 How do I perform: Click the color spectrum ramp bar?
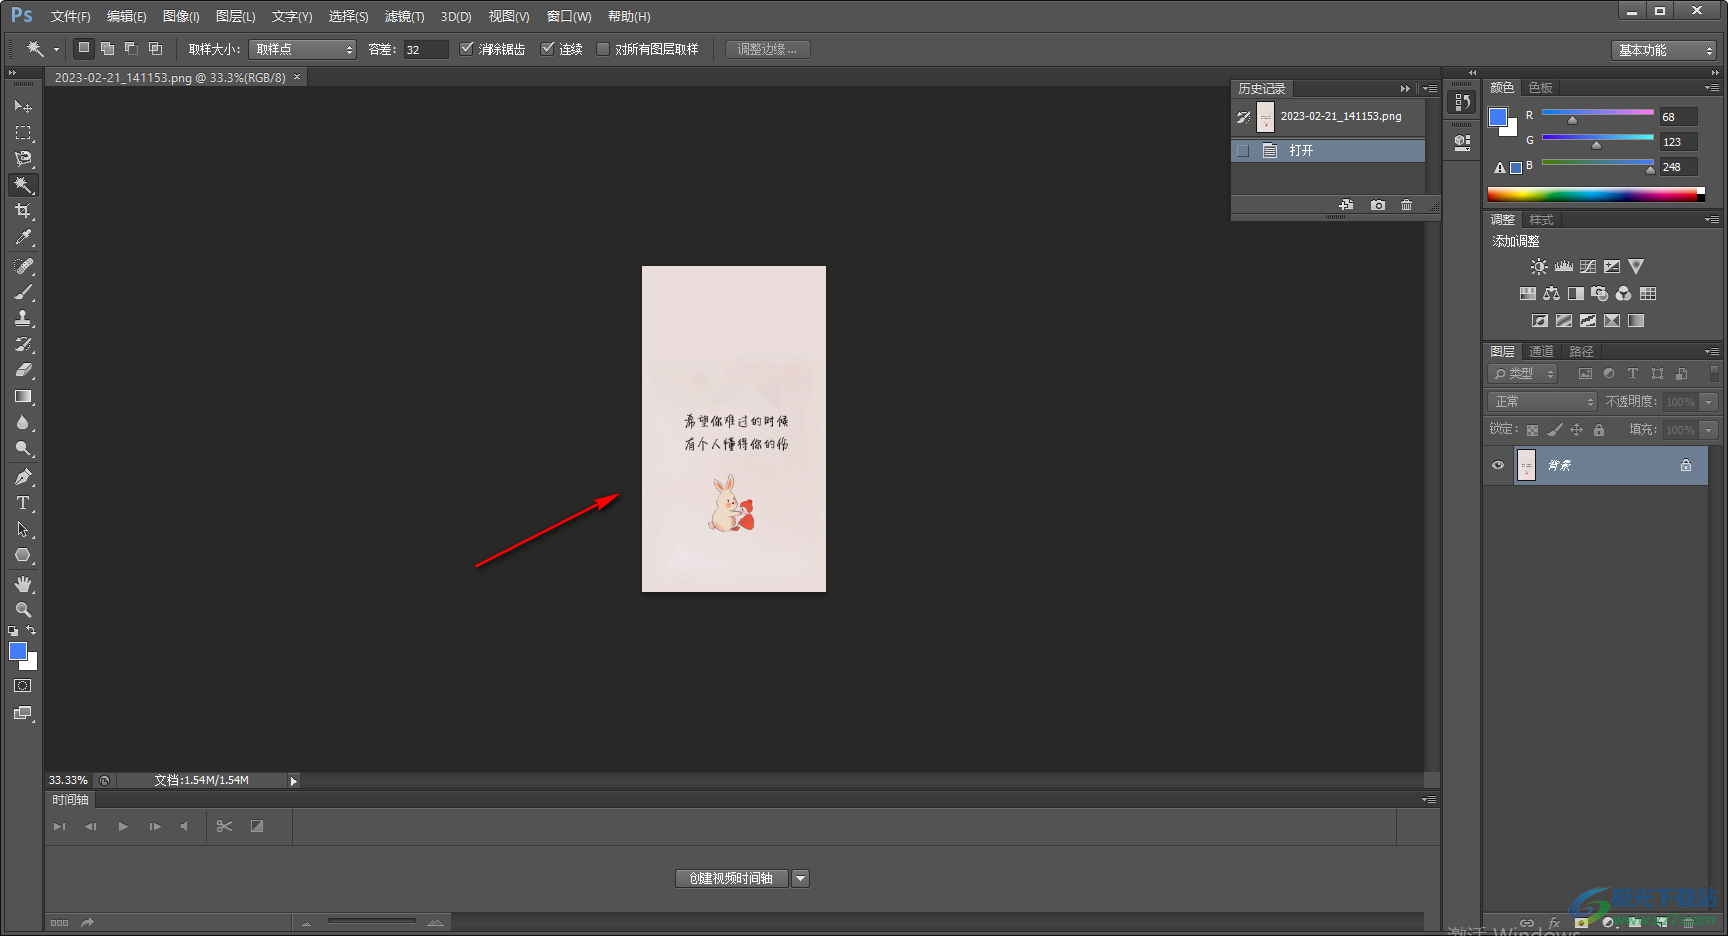1596,194
